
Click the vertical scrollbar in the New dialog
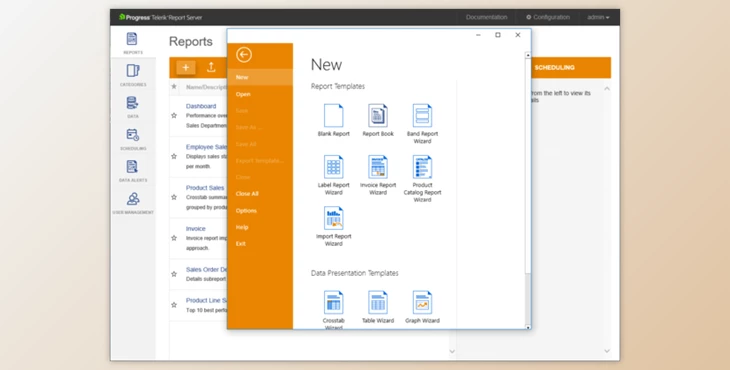[x=528, y=166]
